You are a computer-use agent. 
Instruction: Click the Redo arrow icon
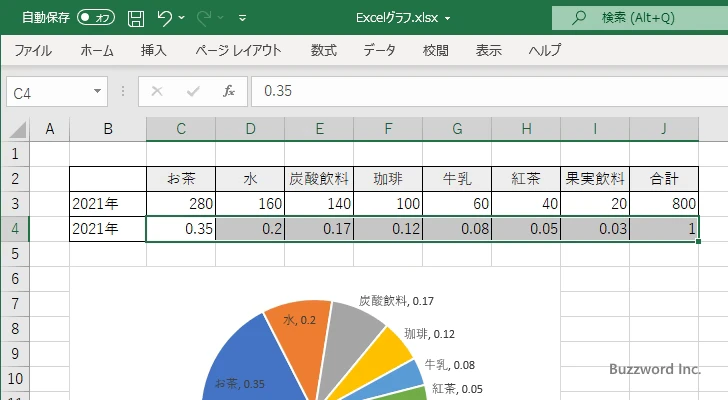point(204,18)
